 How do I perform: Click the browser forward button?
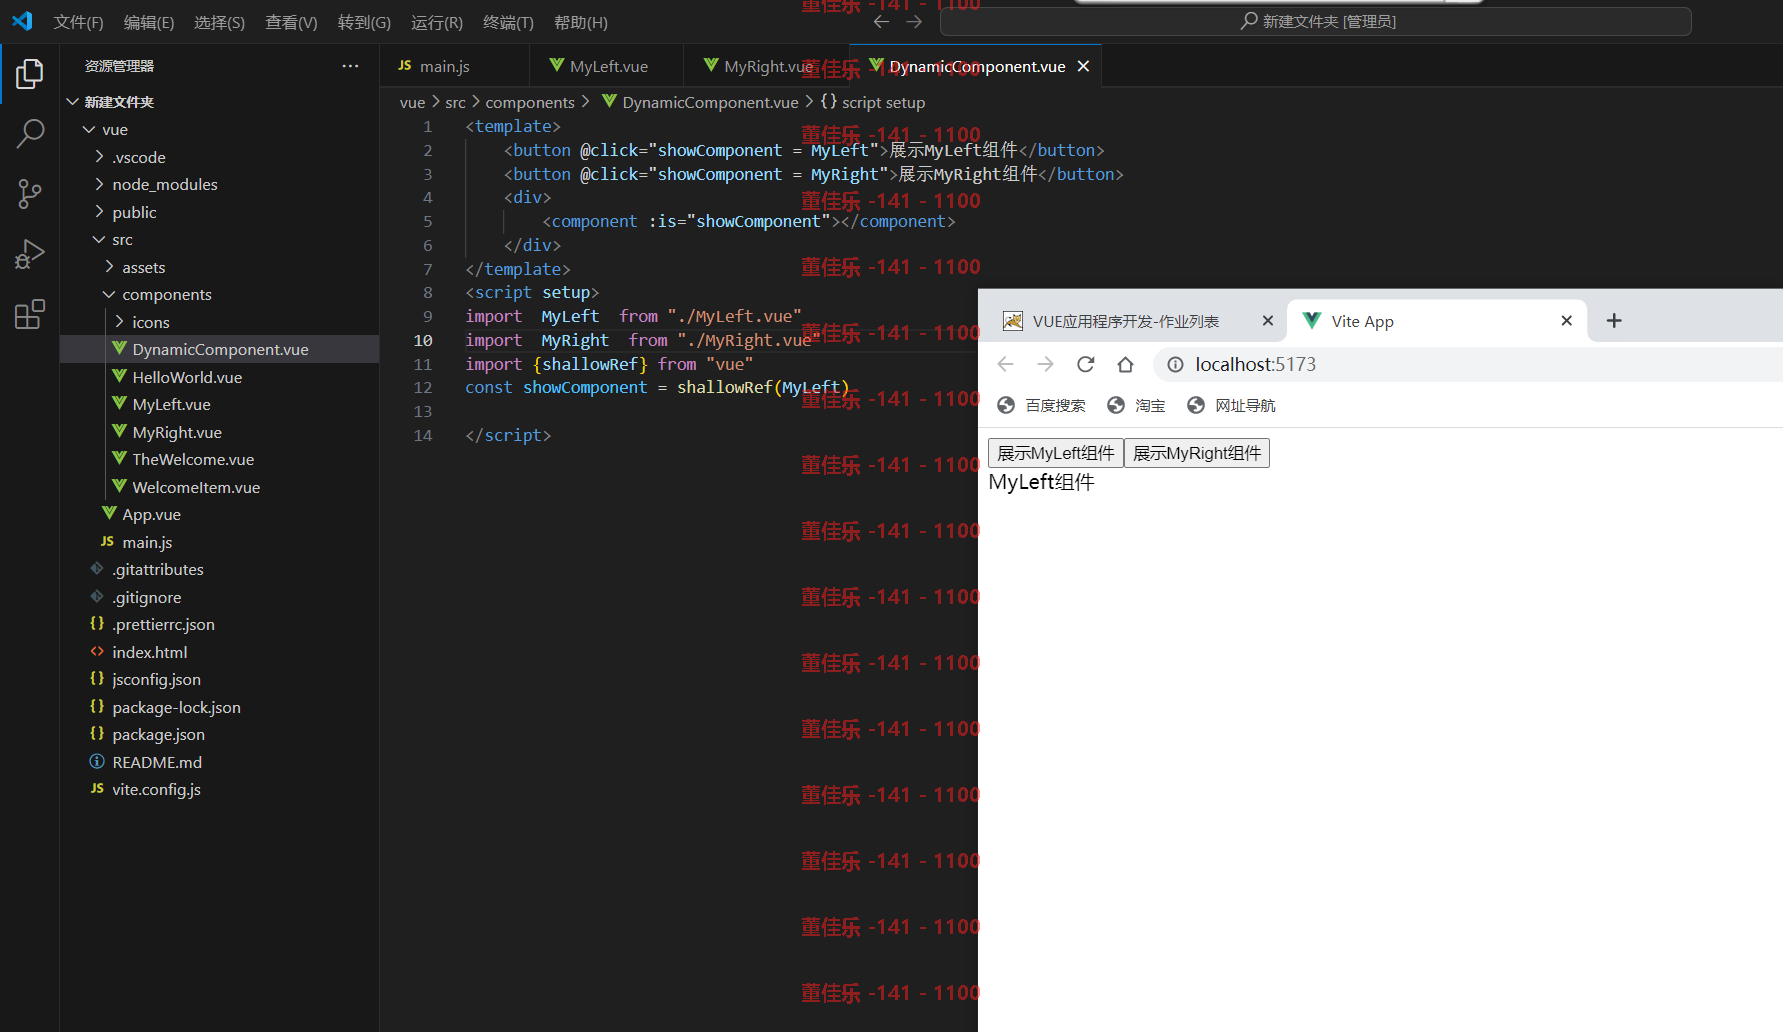(1045, 364)
